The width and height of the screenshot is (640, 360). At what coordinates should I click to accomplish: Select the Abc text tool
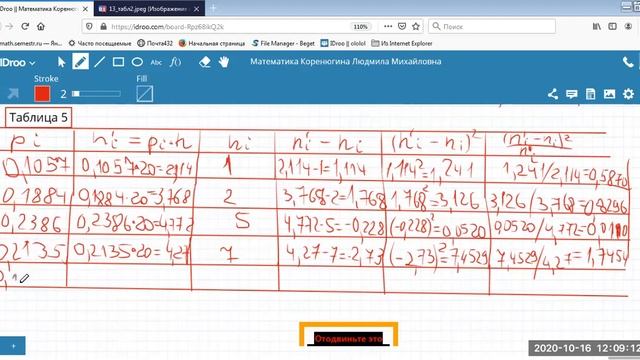[156, 62]
